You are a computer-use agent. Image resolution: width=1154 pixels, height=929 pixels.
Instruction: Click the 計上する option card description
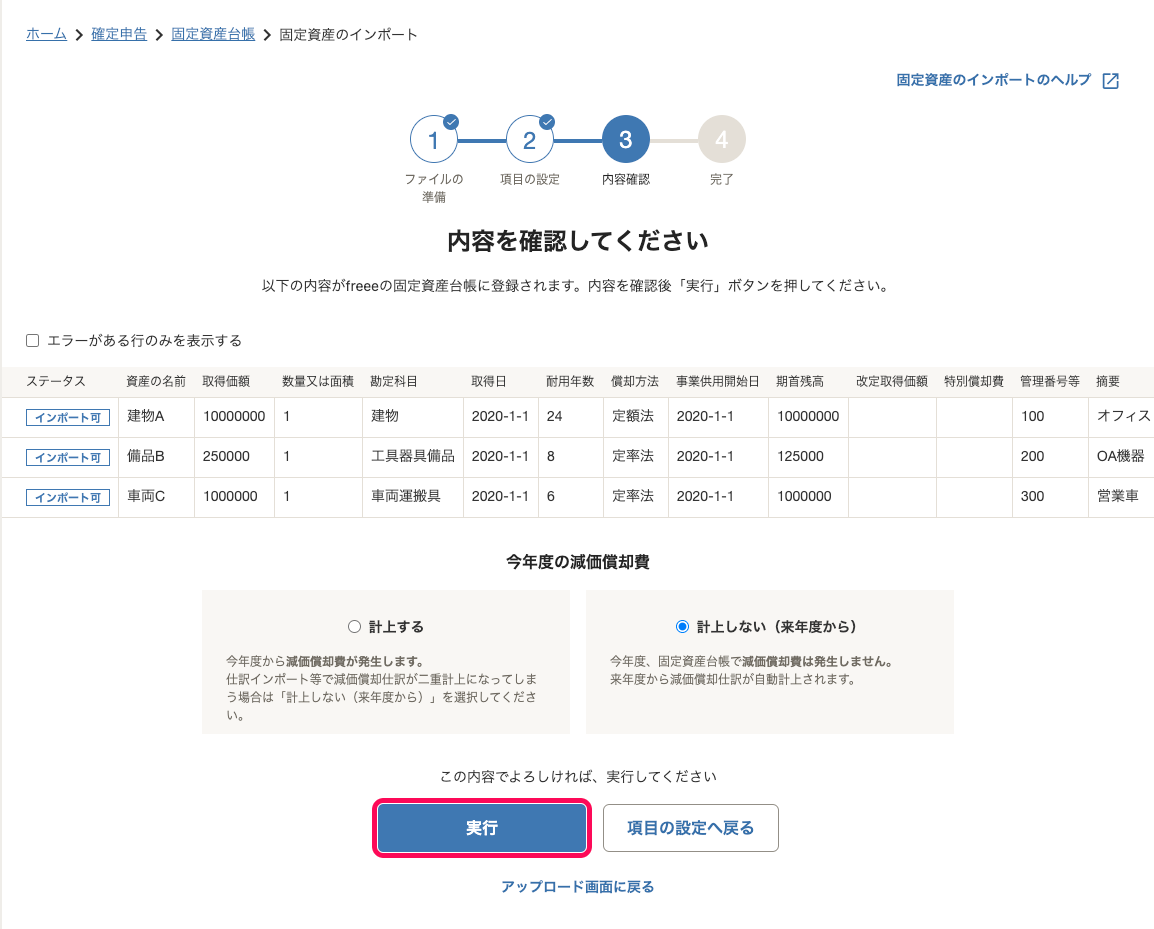pos(381,688)
